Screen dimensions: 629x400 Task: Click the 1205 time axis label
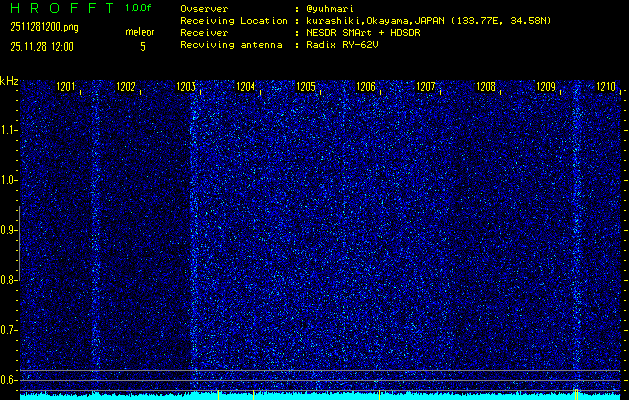pos(306,86)
